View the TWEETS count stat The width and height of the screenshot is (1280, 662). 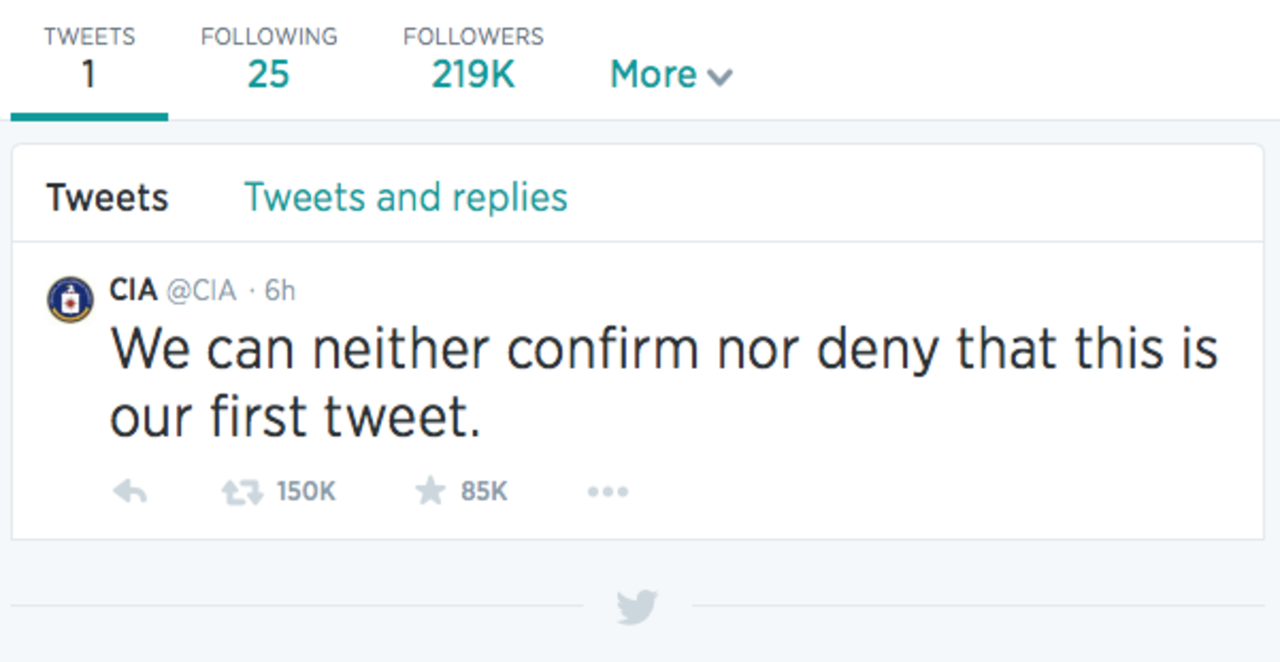click(89, 55)
